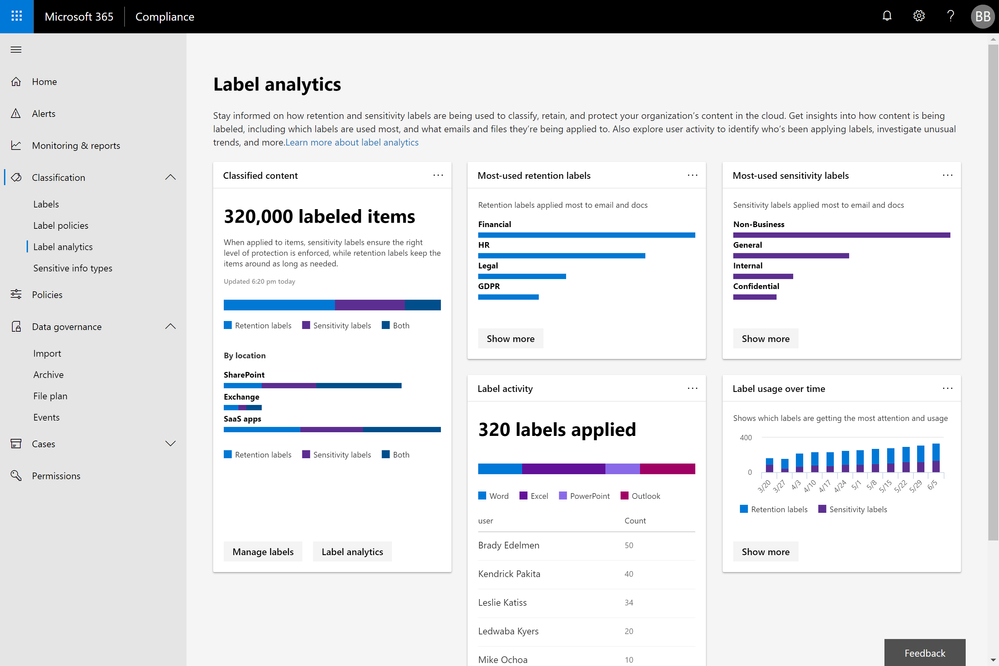The image size is (999, 666).
Task: Show more retention labels
Action: (x=510, y=338)
